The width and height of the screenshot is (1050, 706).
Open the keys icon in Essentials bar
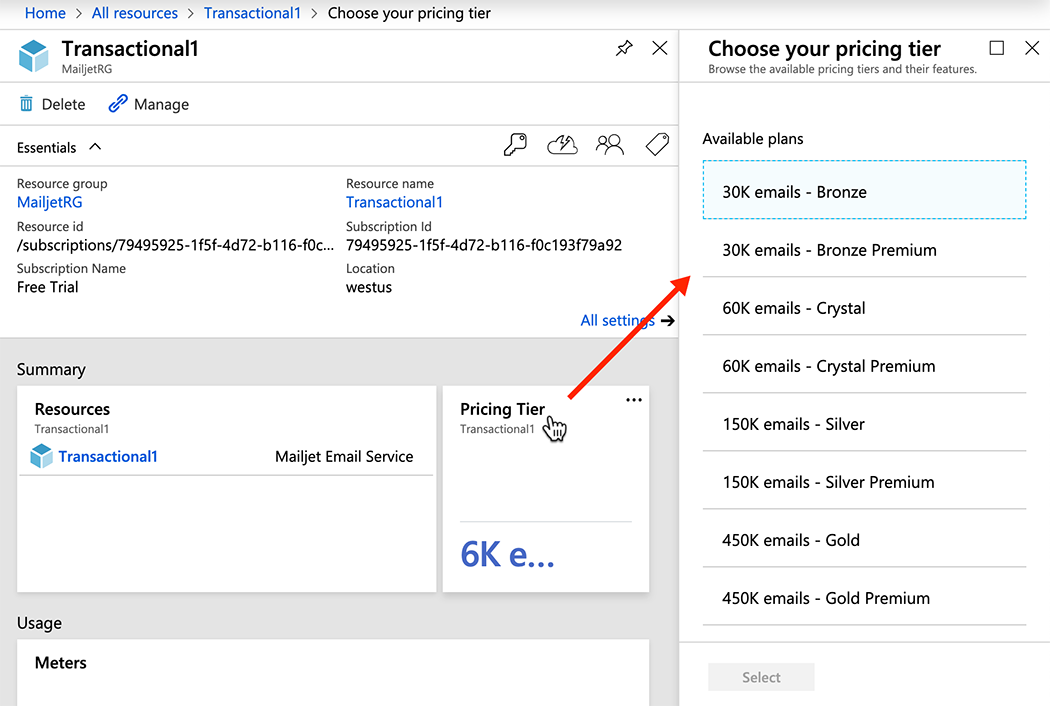click(515, 144)
